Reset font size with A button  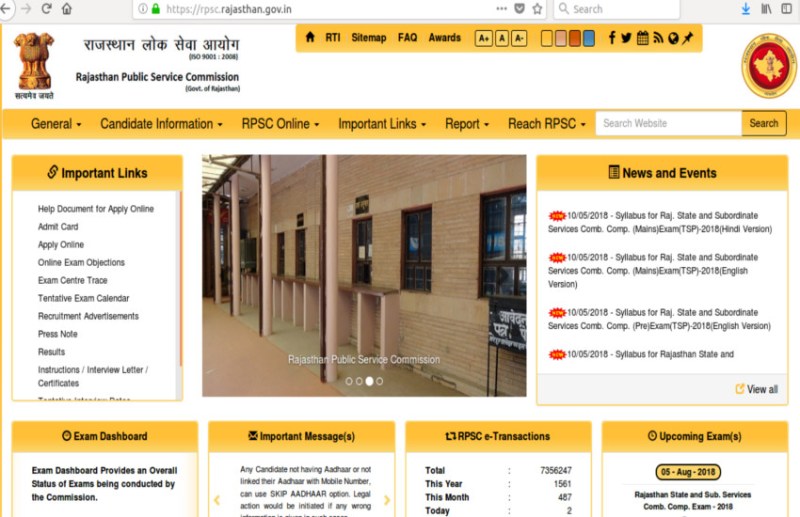click(x=502, y=38)
